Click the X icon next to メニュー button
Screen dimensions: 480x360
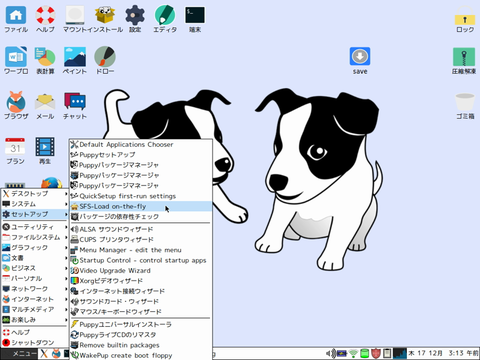pos(44,353)
